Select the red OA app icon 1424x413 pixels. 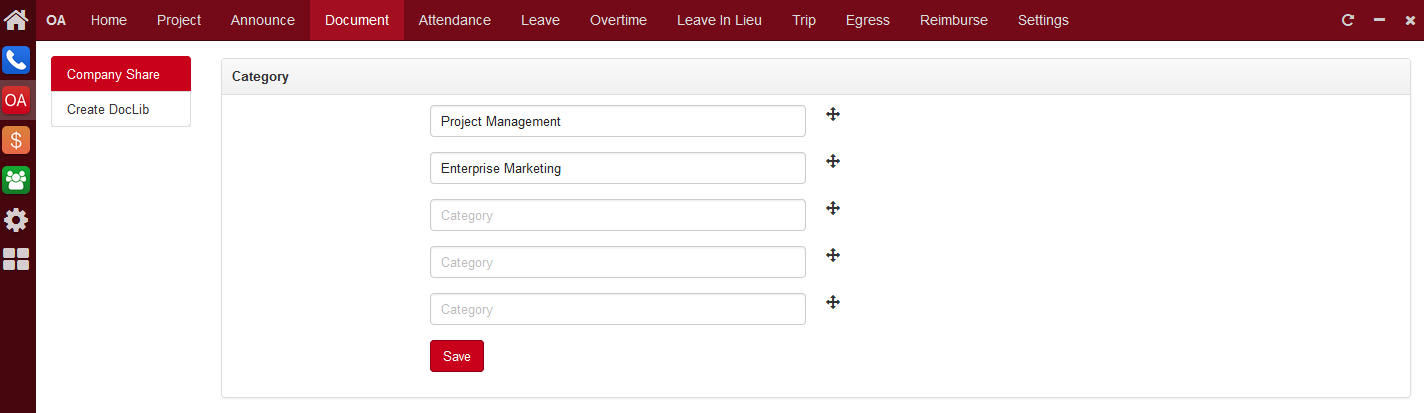coord(16,100)
